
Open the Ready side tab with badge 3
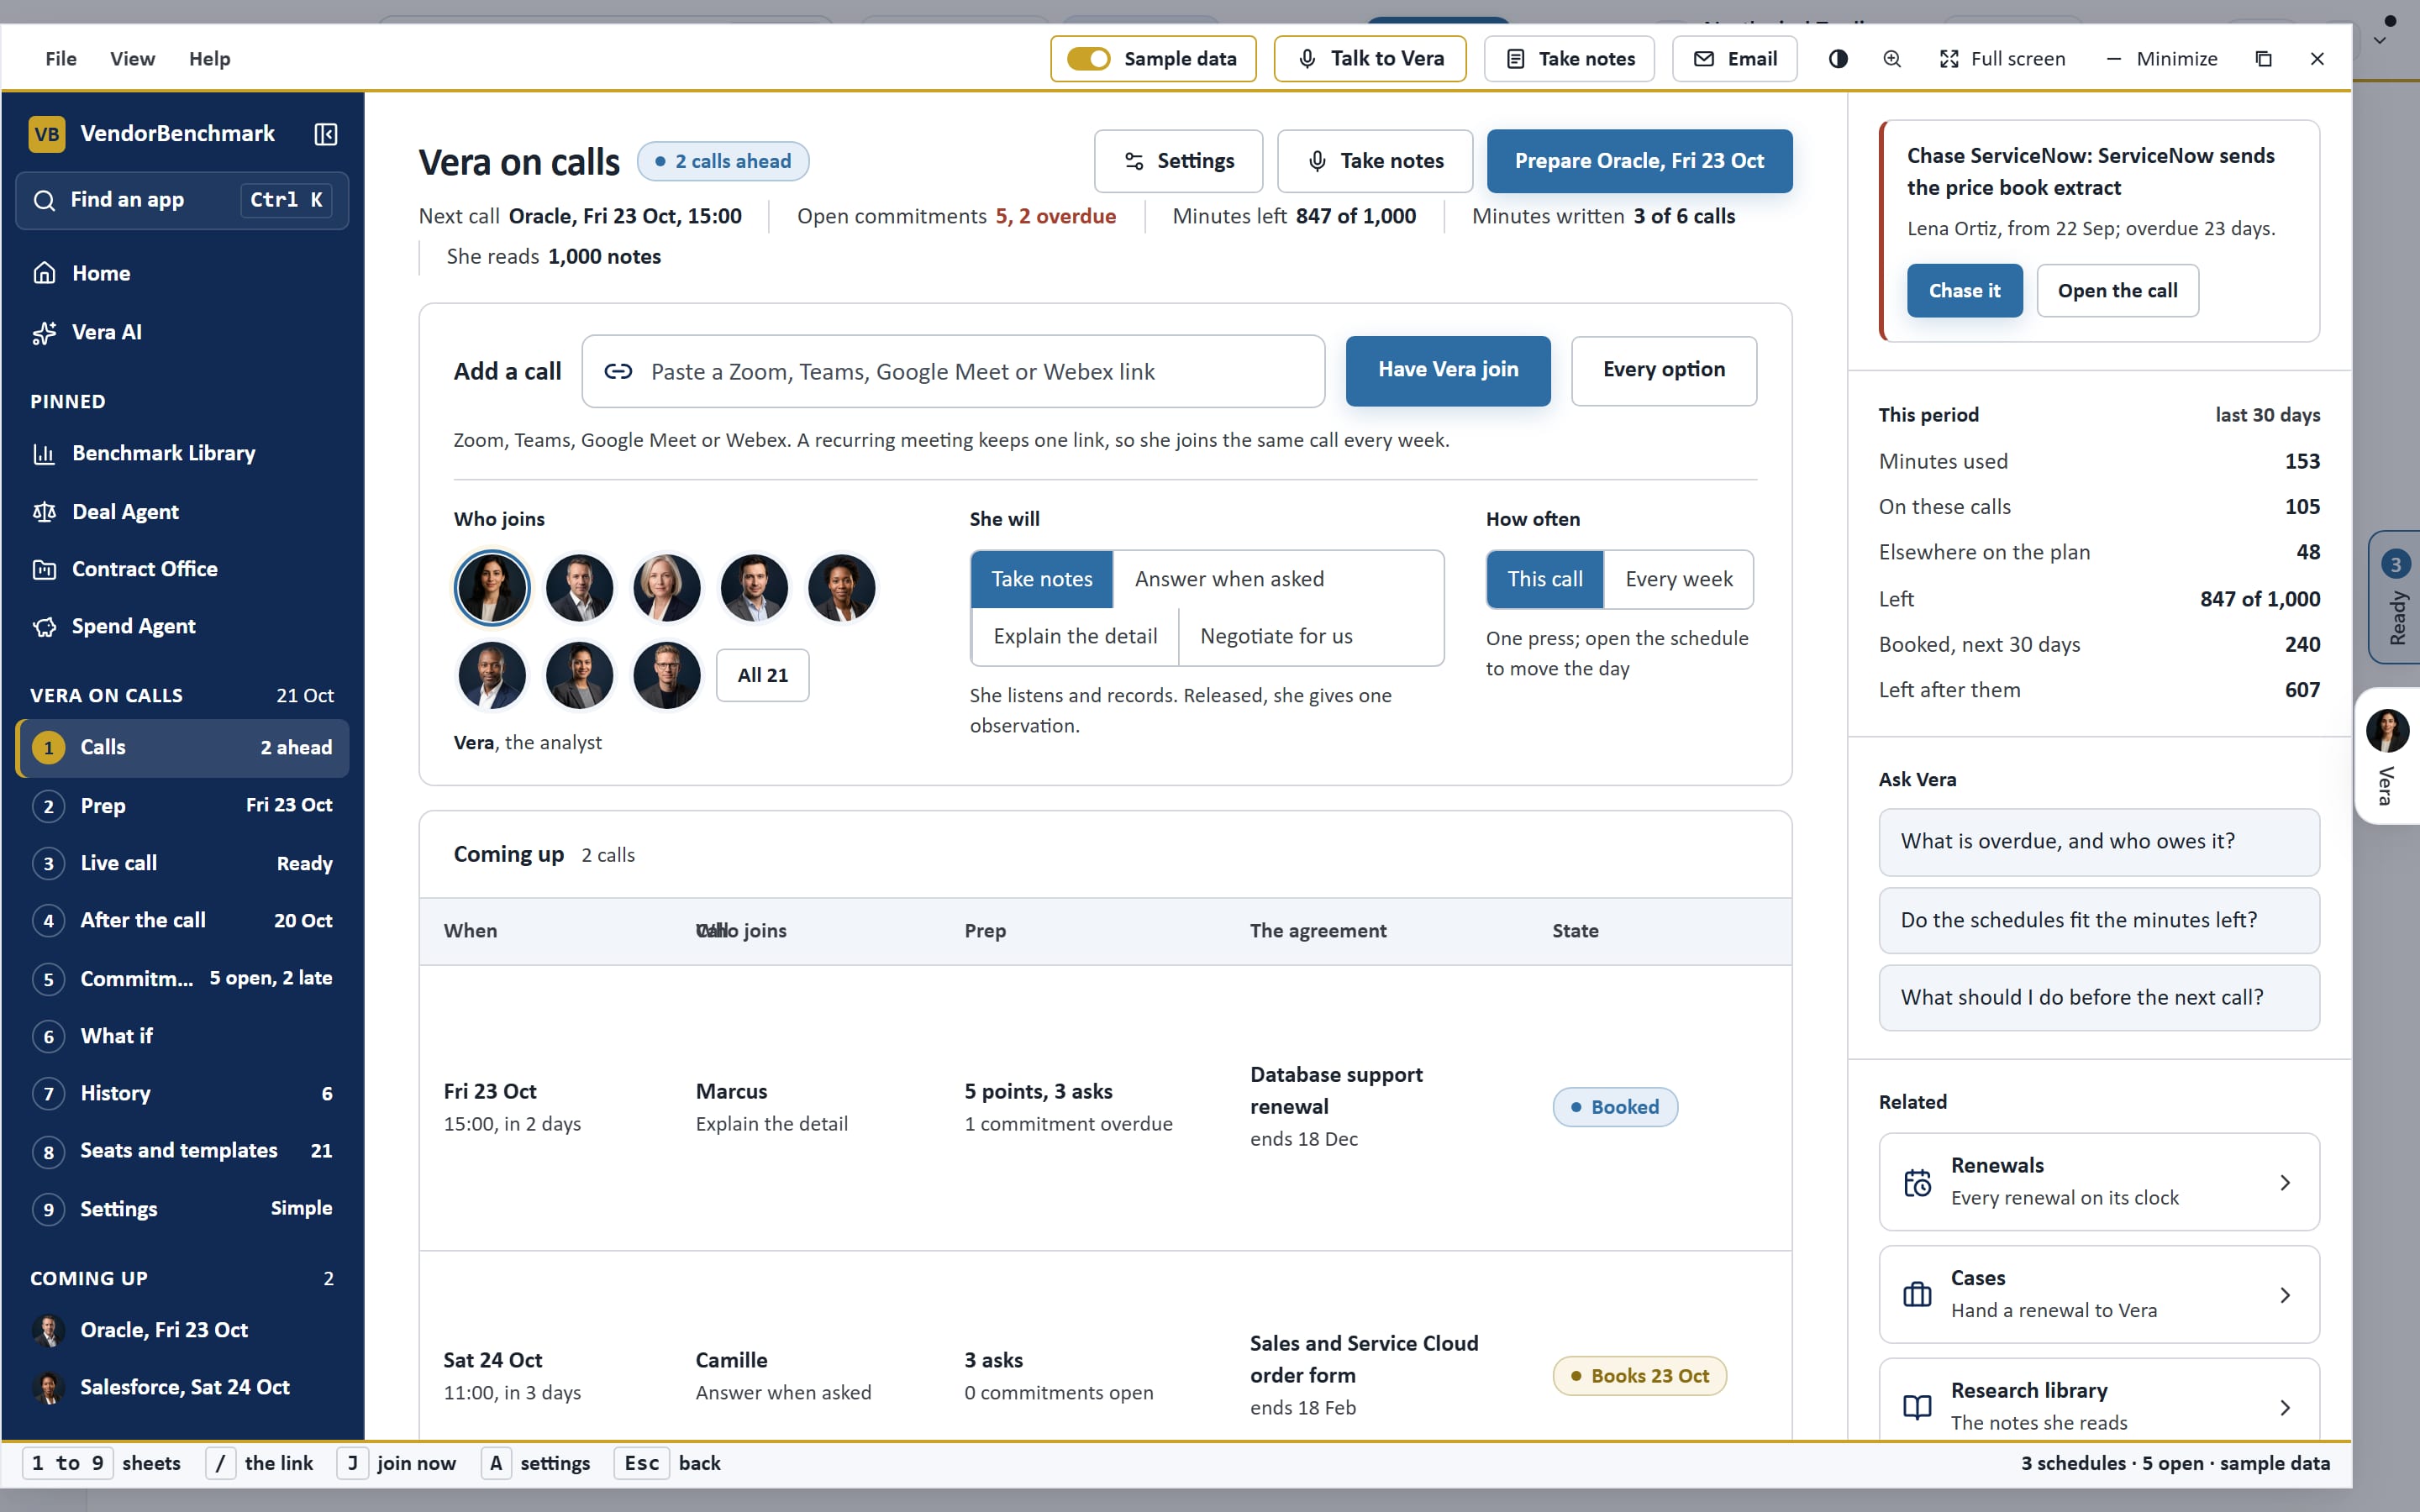coord(2395,597)
